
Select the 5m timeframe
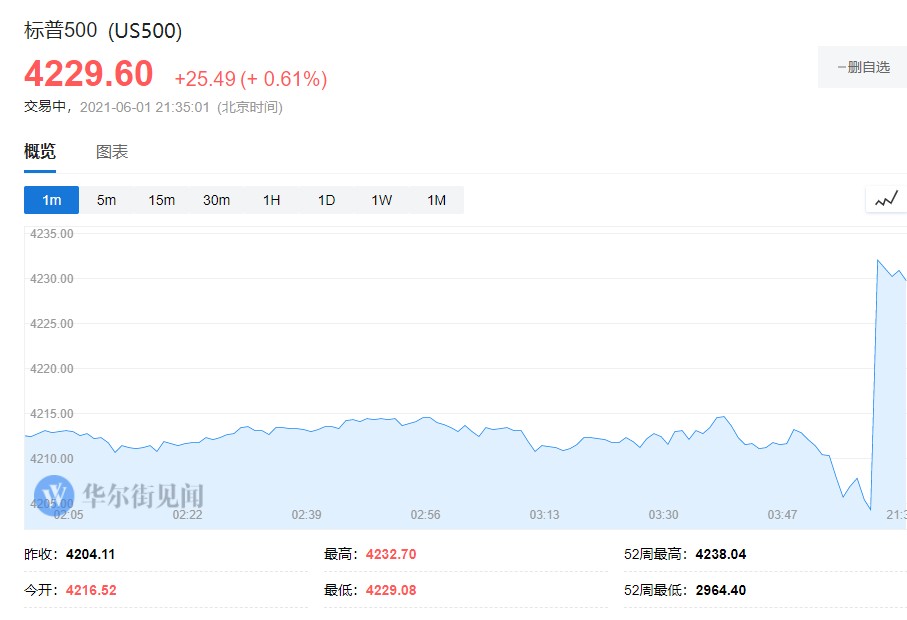[x=106, y=200]
